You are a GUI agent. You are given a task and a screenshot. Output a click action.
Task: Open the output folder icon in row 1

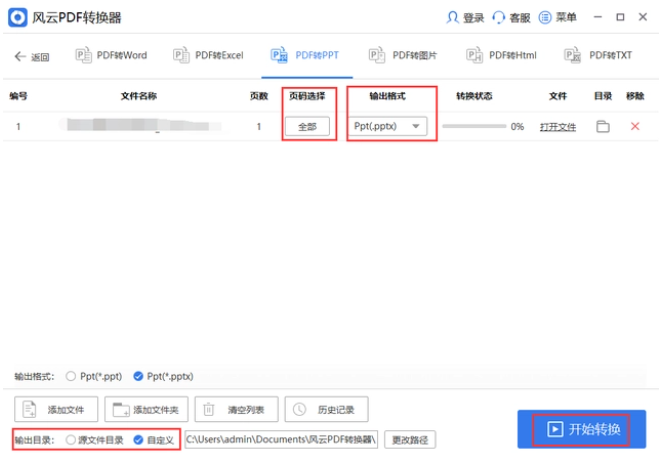[x=602, y=126]
